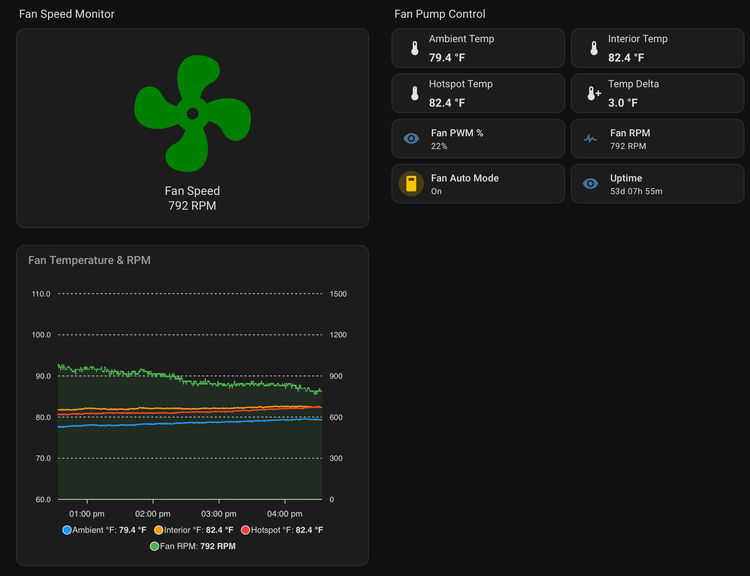Click the Fan RPM pulse icon

pos(590,139)
